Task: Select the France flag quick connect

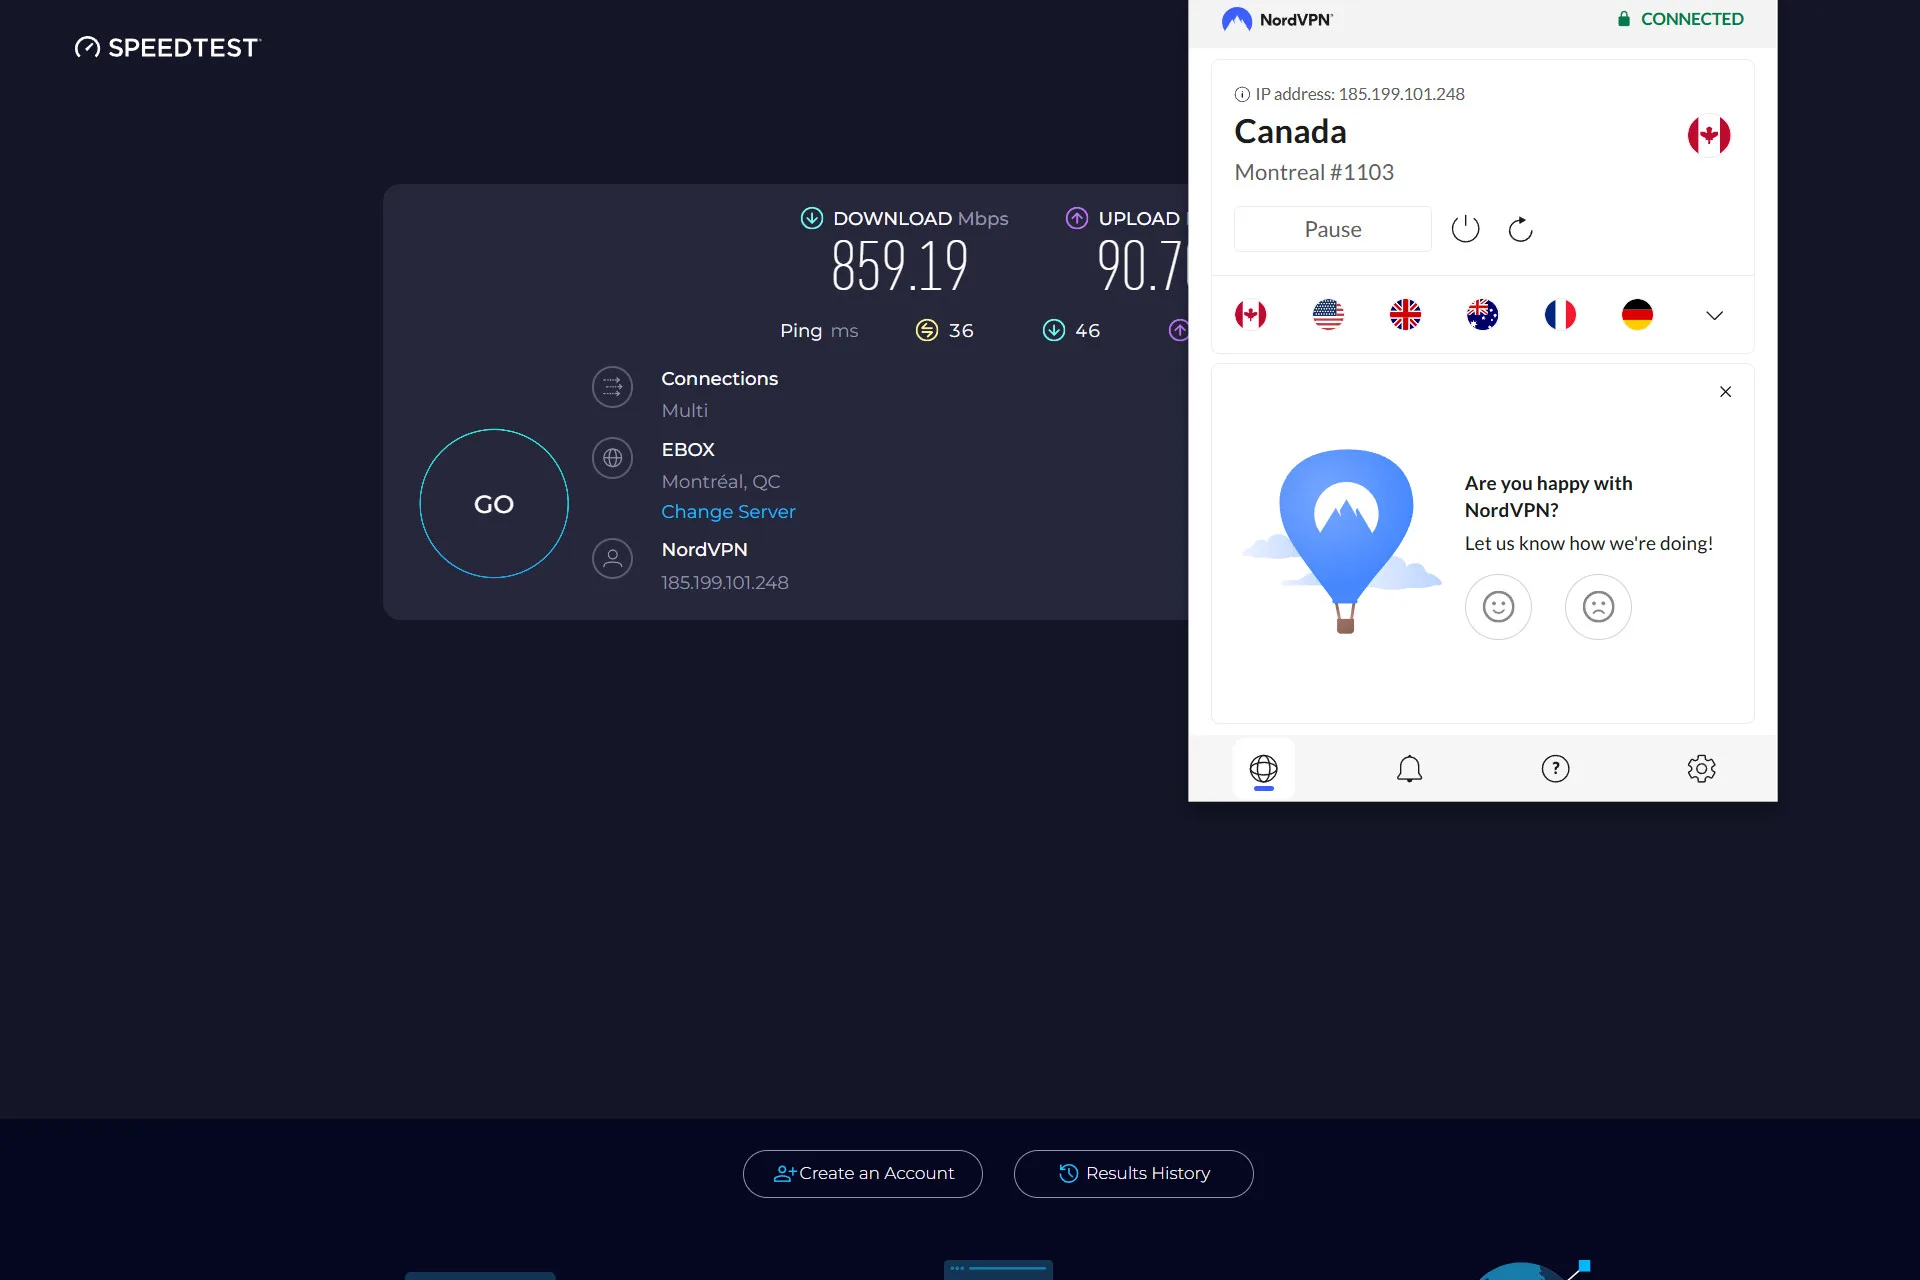Action: pyautogui.click(x=1560, y=315)
